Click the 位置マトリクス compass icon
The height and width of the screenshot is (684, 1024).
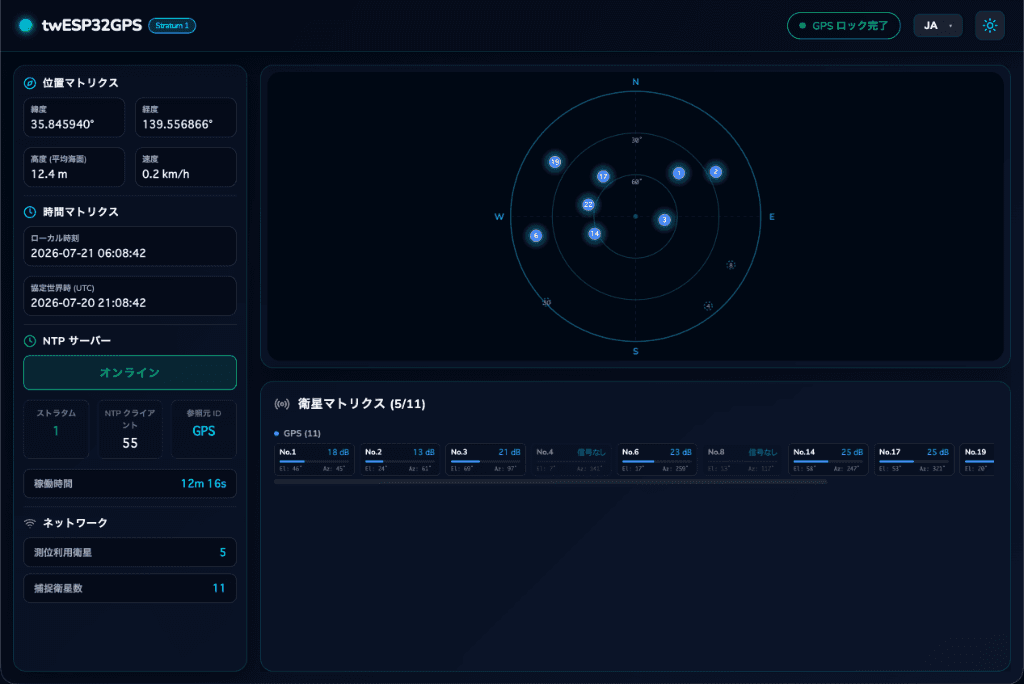coord(29,83)
